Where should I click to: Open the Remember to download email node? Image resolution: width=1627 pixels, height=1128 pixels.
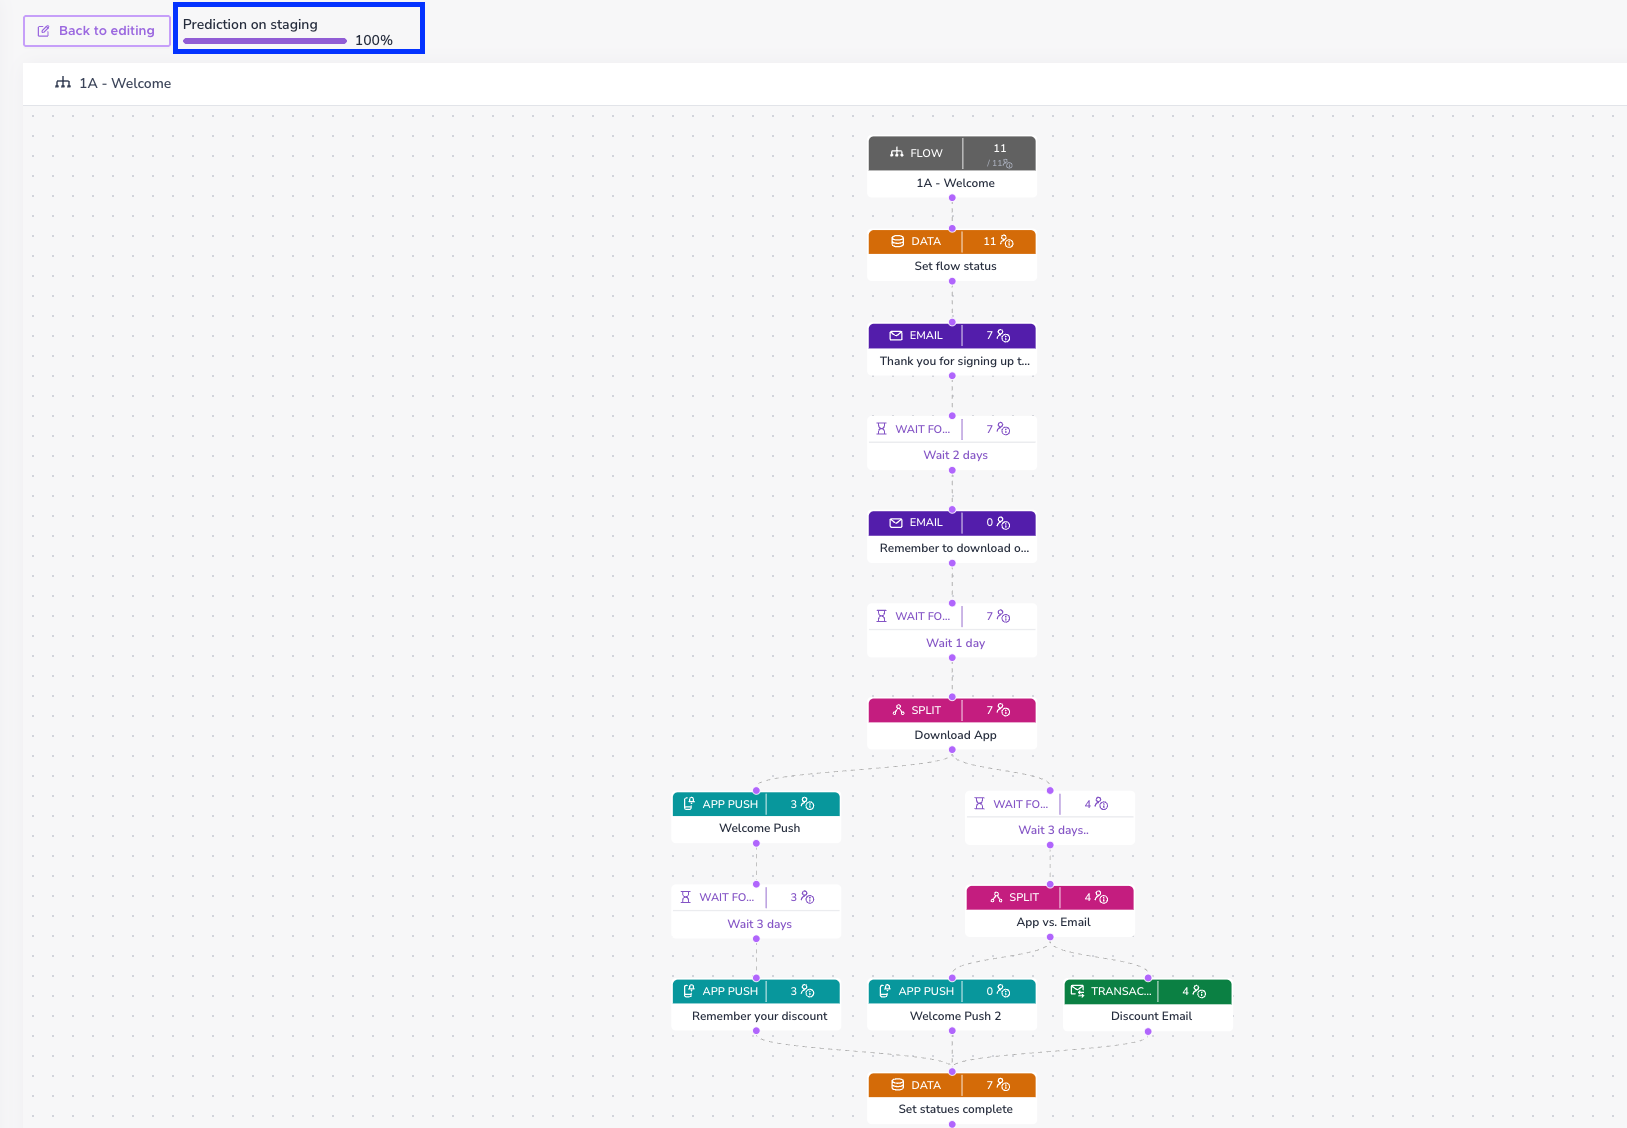tap(952, 536)
